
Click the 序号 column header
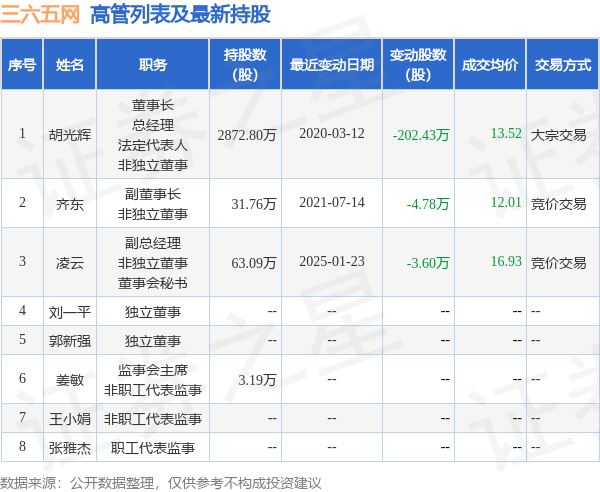click(x=22, y=64)
